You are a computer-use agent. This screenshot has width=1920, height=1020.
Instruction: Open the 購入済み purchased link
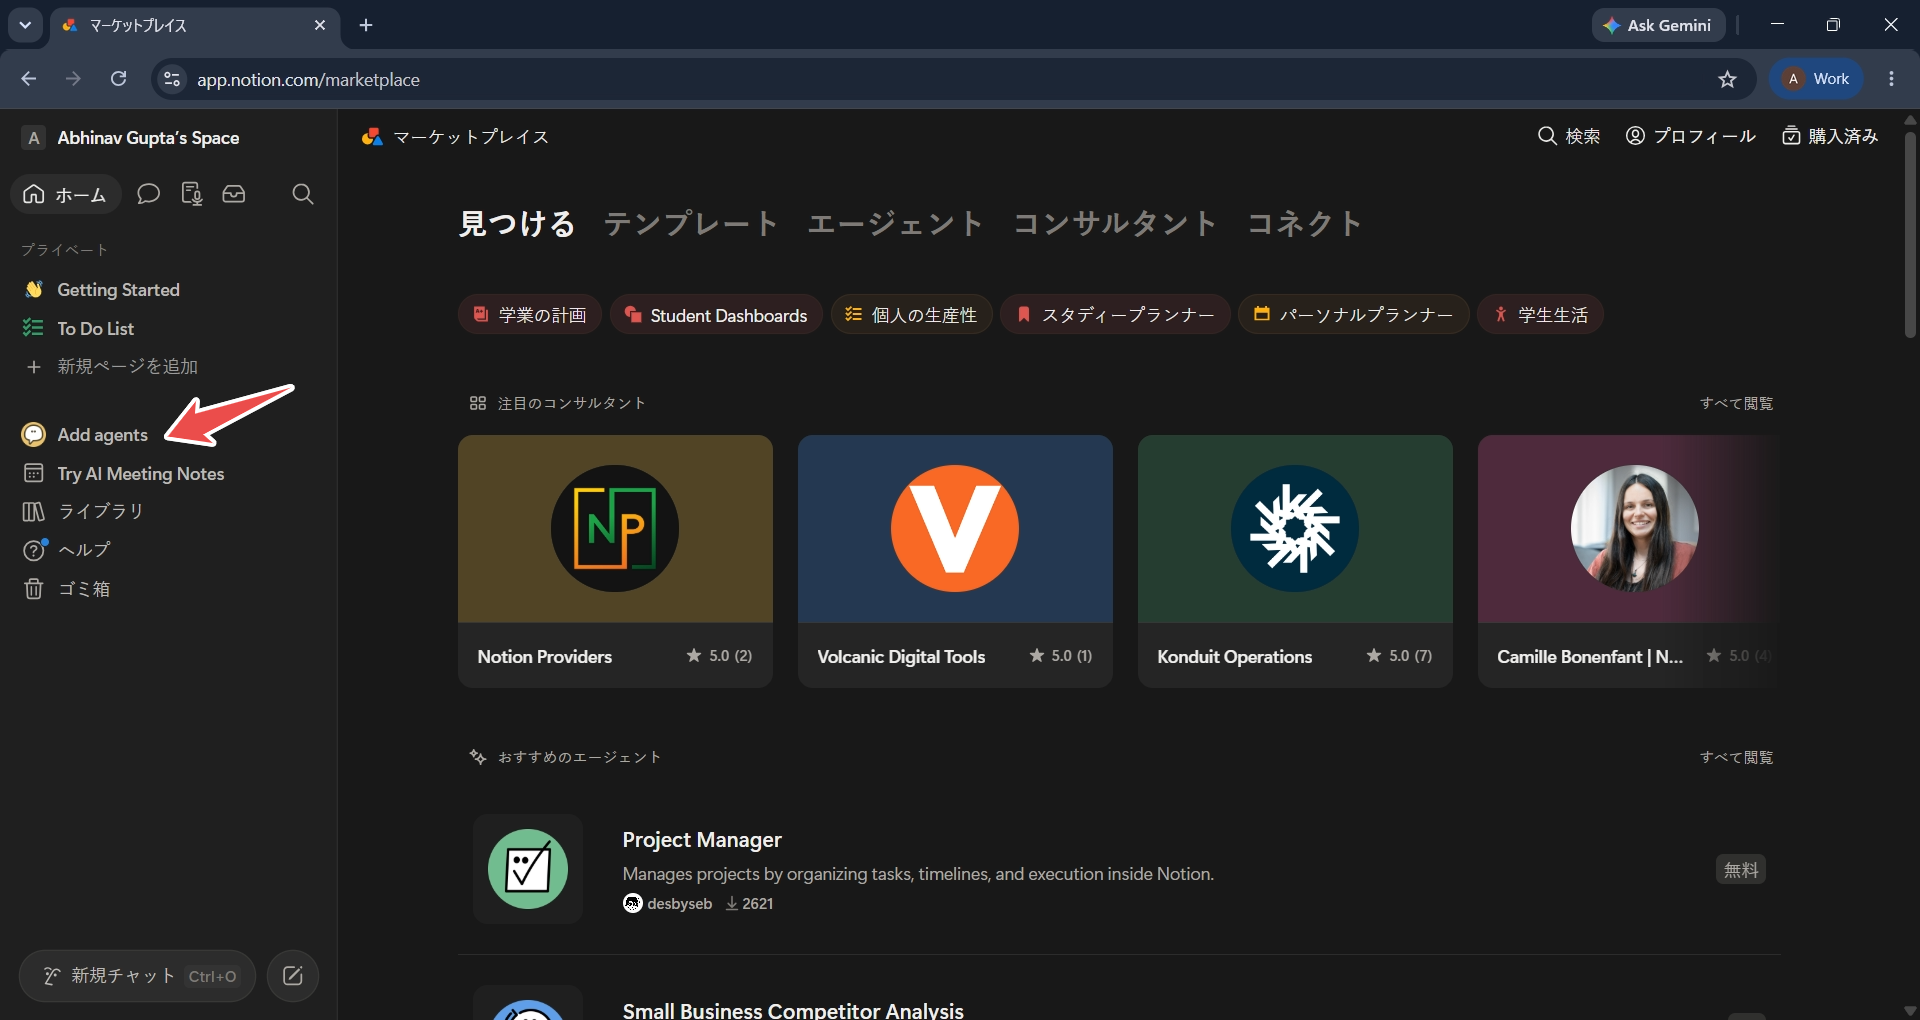tap(1830, 136)
